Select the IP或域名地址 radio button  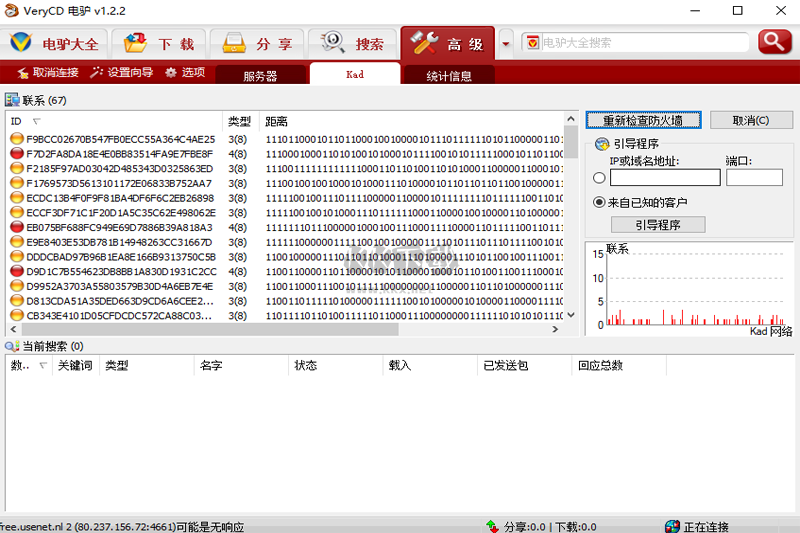[x=599, y=177]
